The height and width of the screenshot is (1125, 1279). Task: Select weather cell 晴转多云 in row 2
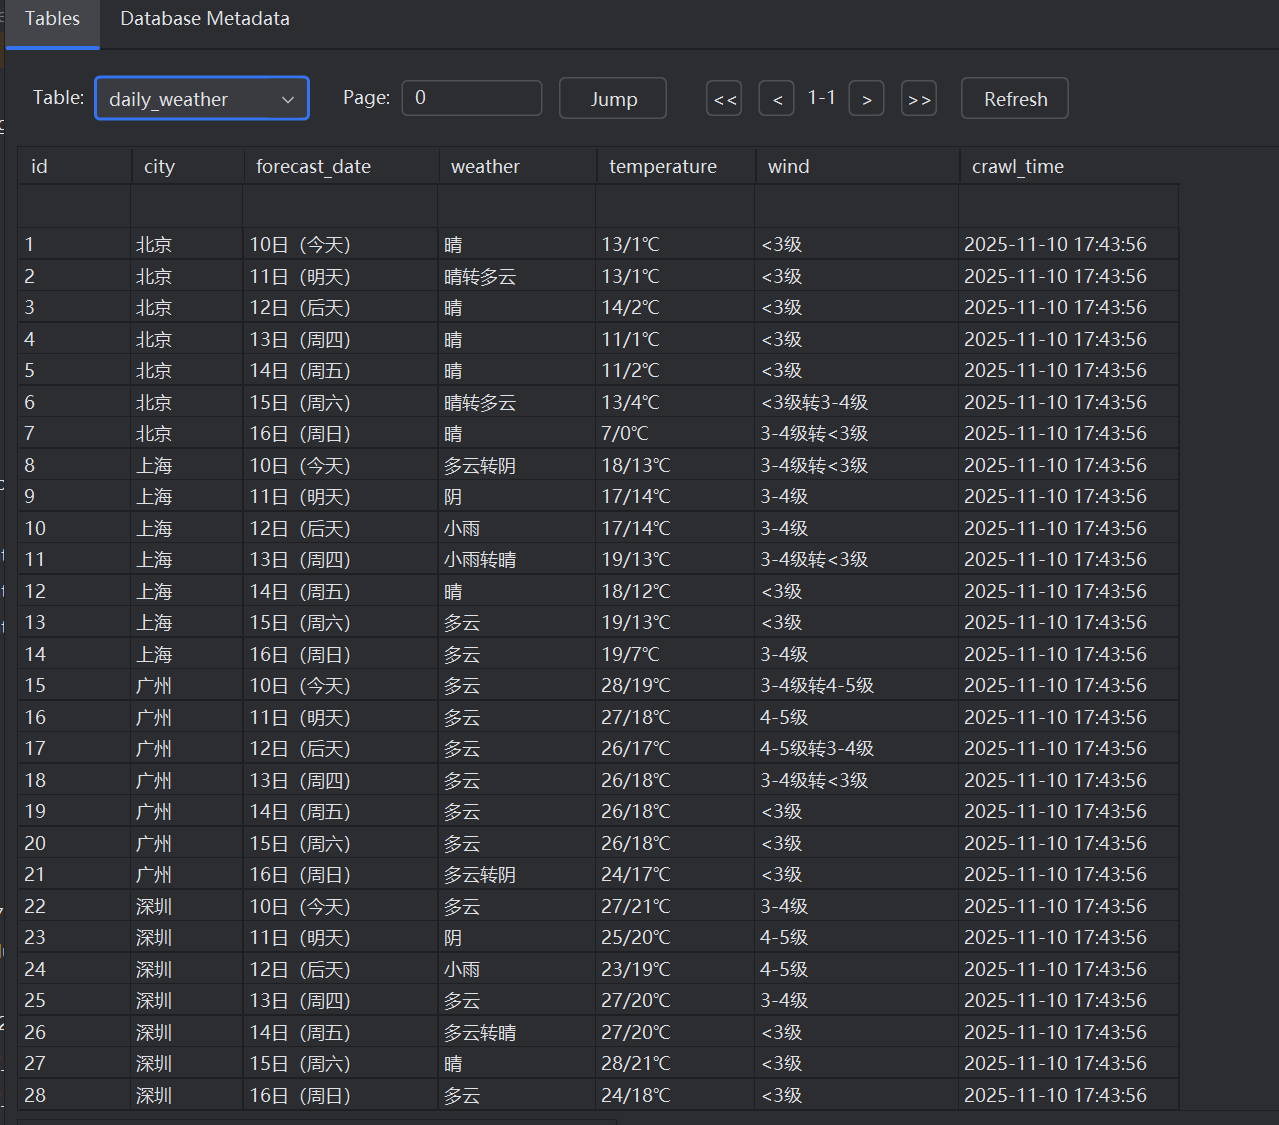point(517,276)
